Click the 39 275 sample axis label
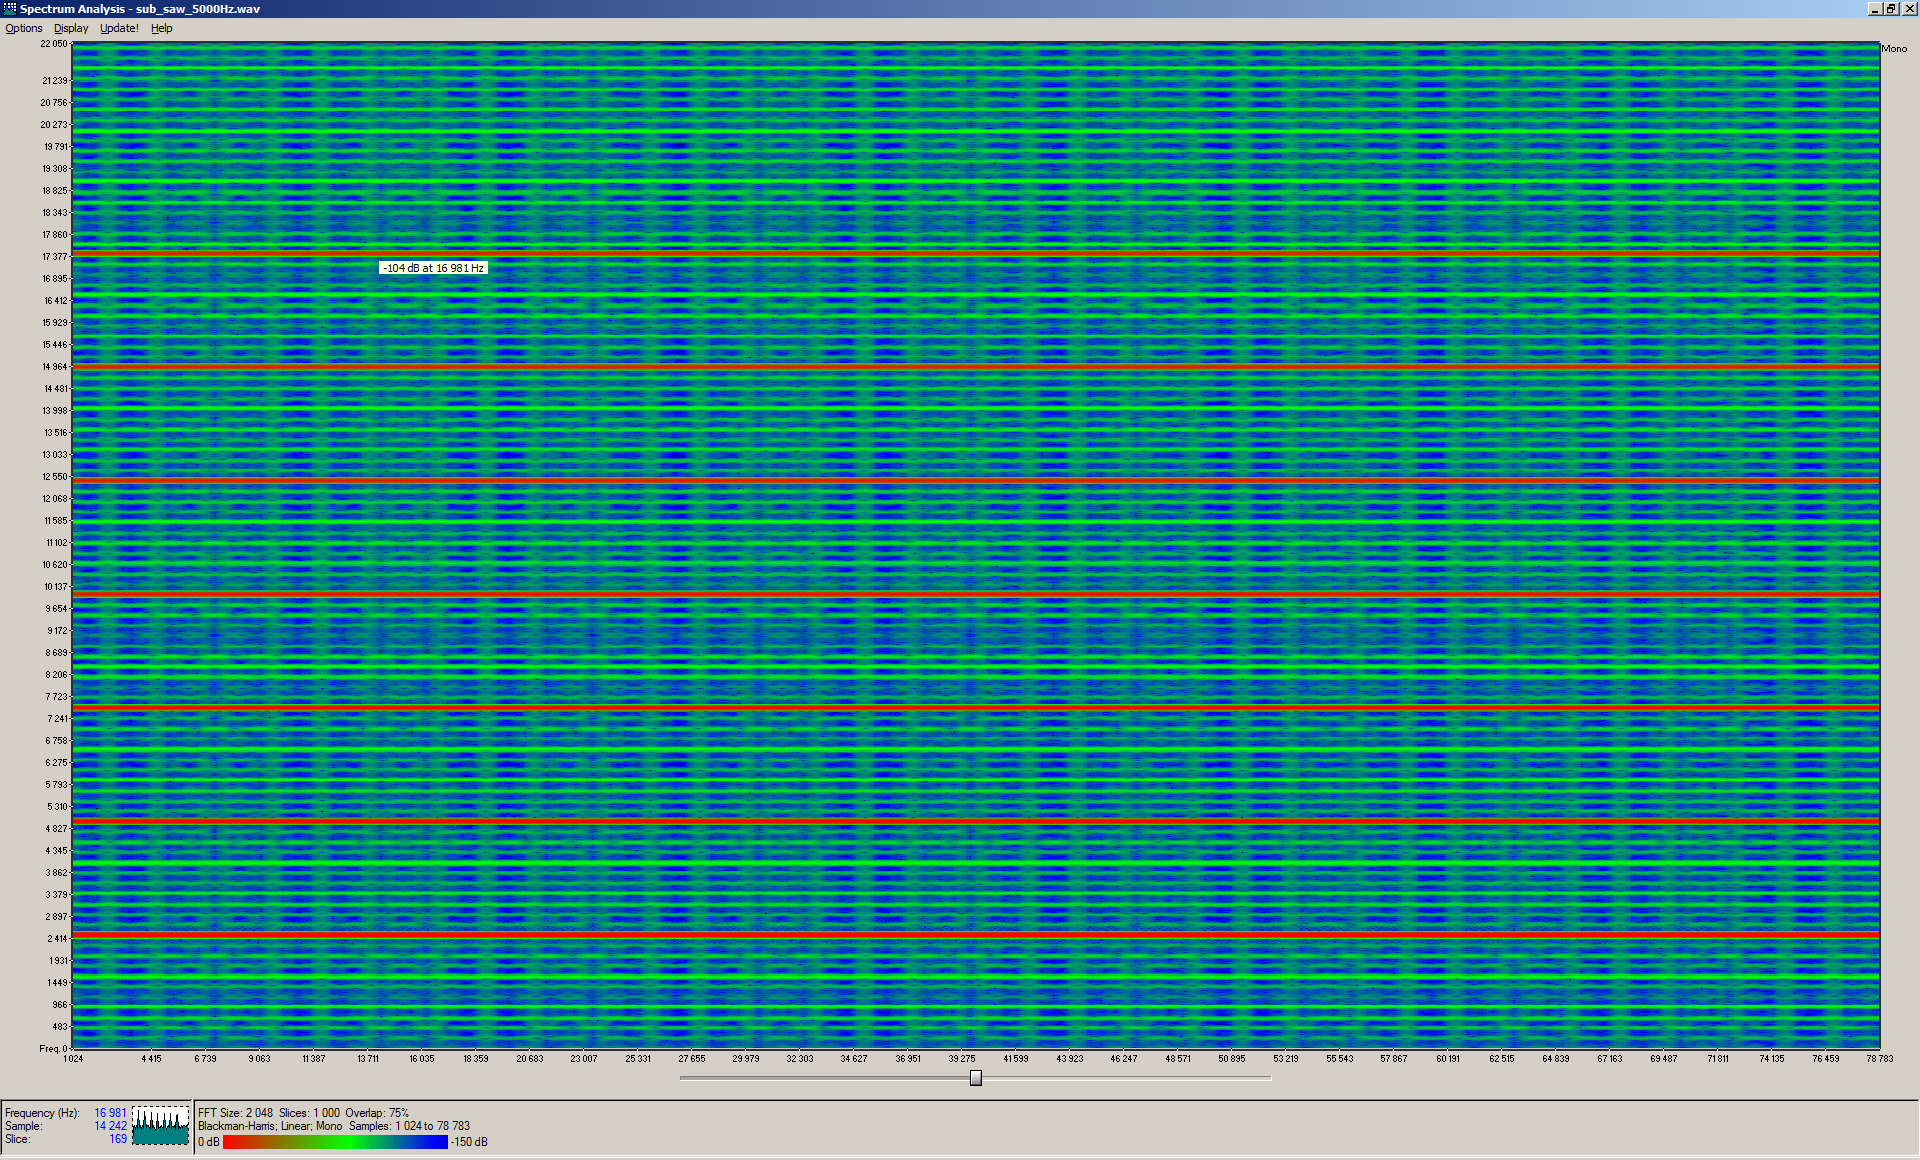This screenshot has width=1920, height=1160. coord(962,1058)
